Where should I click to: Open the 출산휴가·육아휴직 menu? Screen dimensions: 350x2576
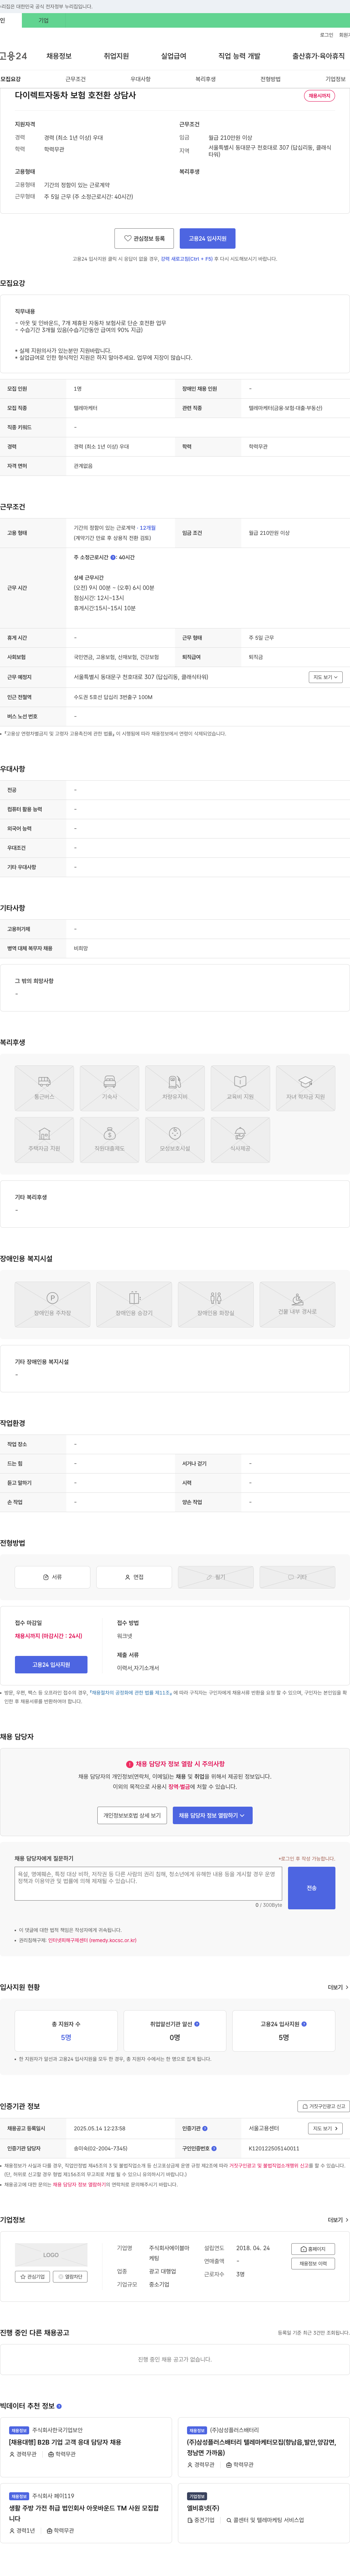tap(318, 56)
